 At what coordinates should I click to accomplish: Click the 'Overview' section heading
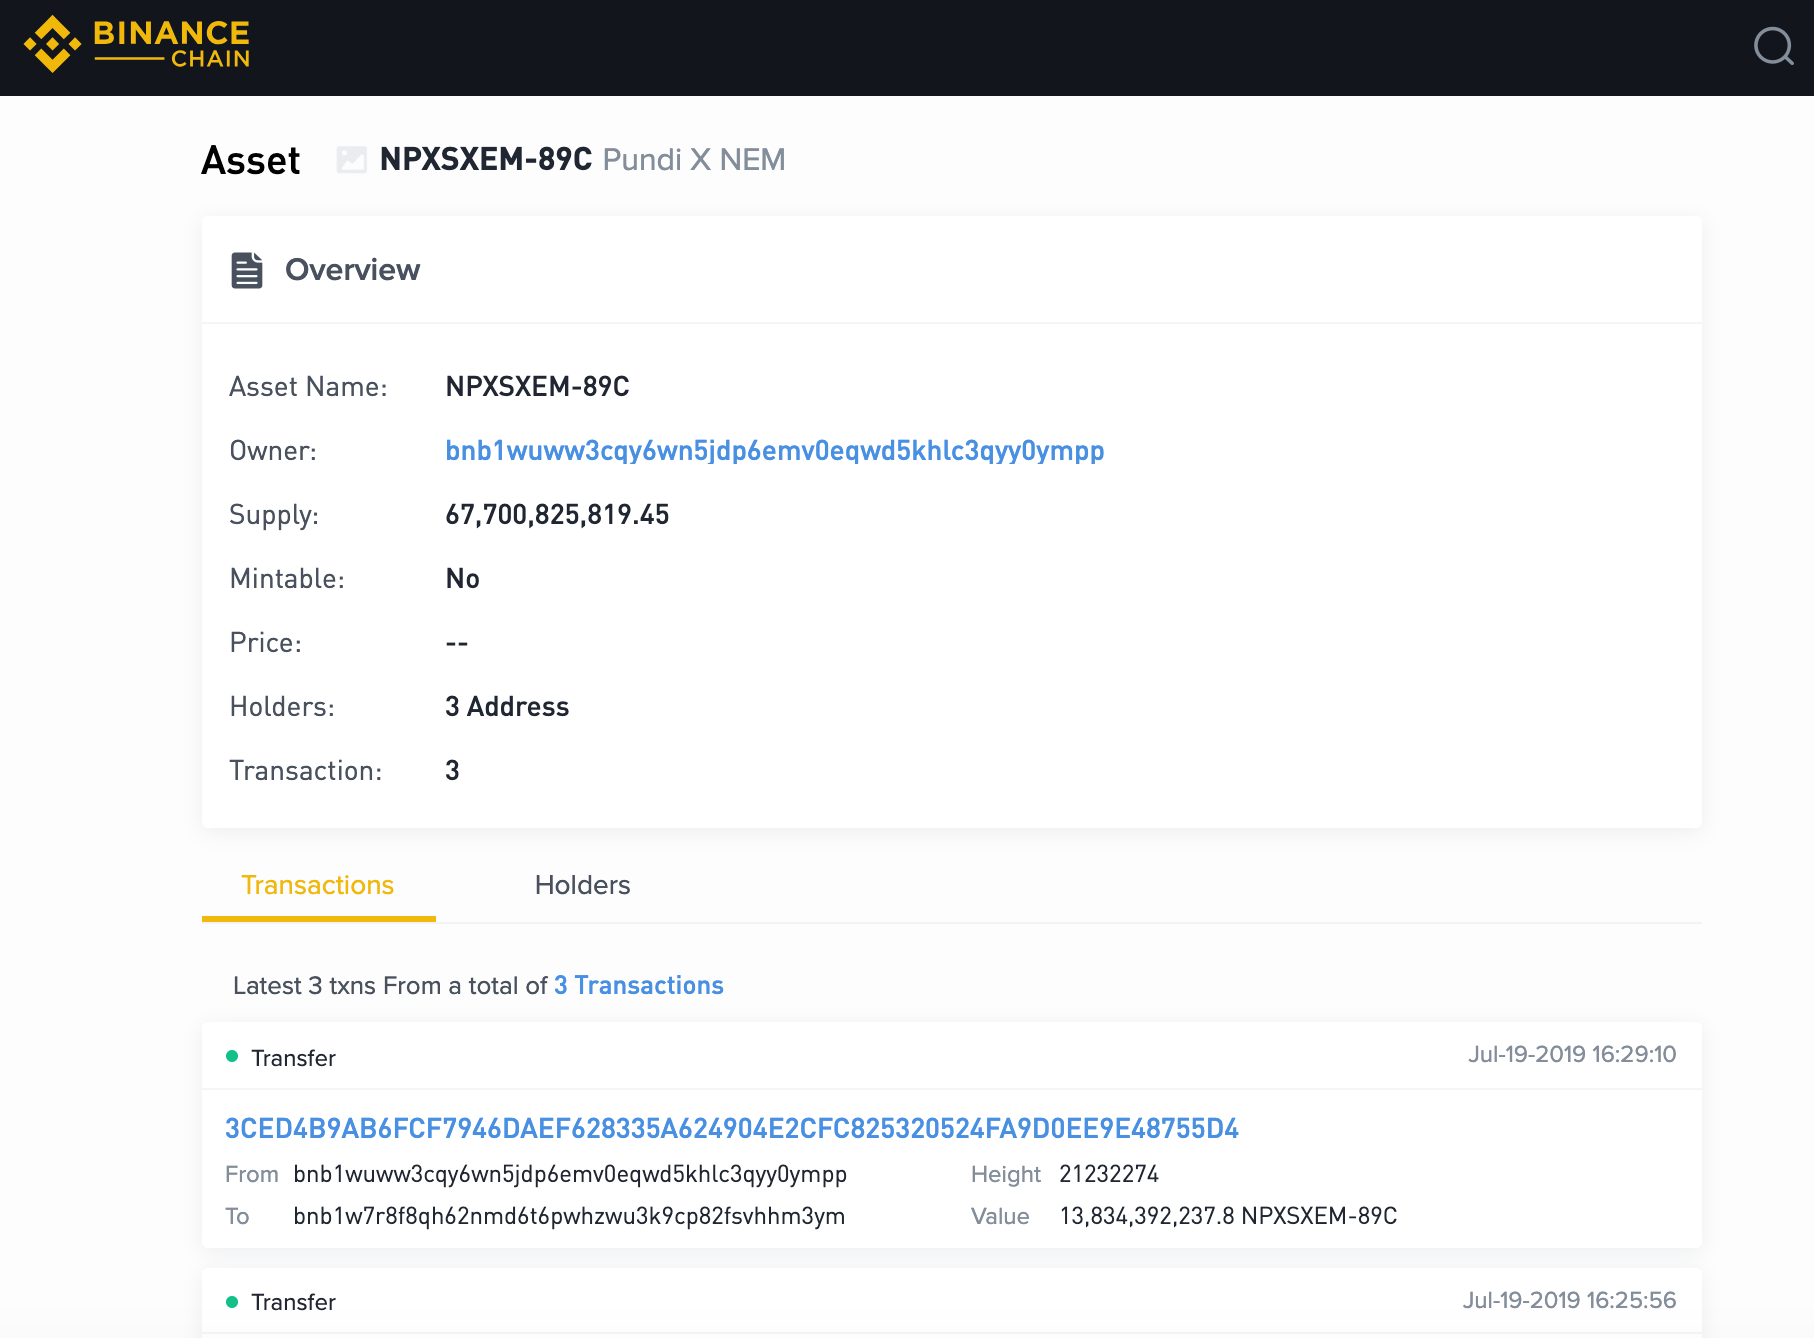[x=352, y=270]
